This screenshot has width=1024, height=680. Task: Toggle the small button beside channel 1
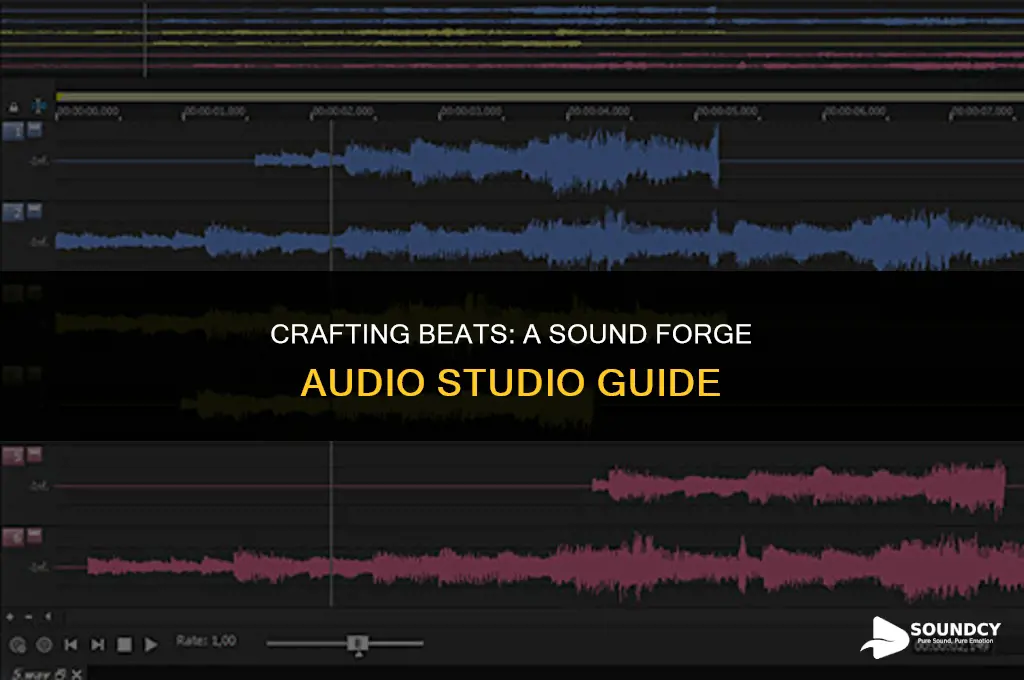[35, 129]
